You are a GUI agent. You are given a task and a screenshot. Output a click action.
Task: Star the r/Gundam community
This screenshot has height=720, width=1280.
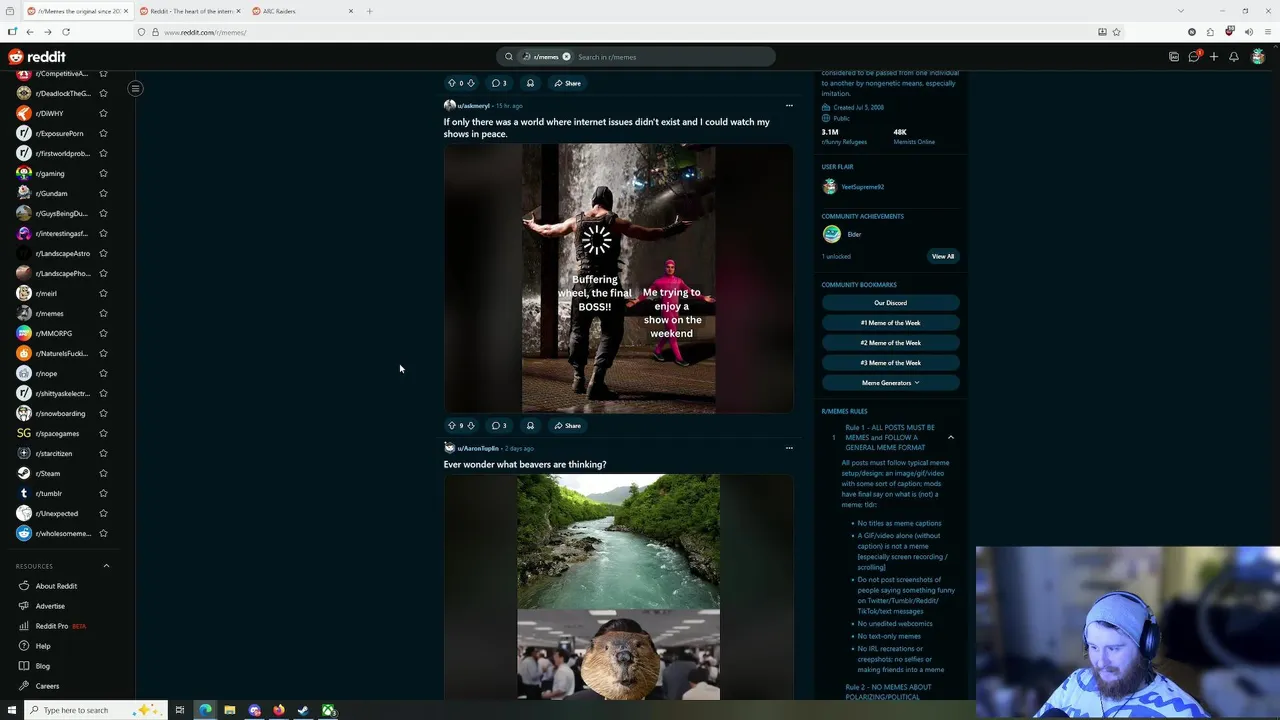click(103, 193)
